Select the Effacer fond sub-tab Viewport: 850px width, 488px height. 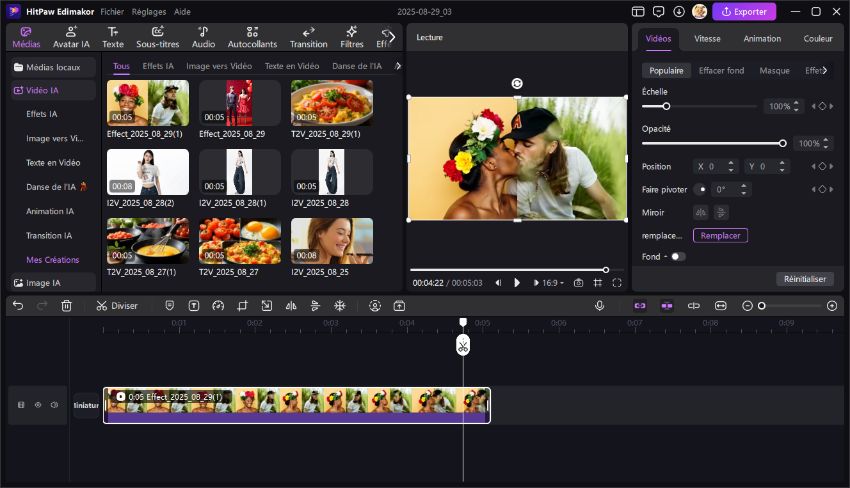(722, 70)
